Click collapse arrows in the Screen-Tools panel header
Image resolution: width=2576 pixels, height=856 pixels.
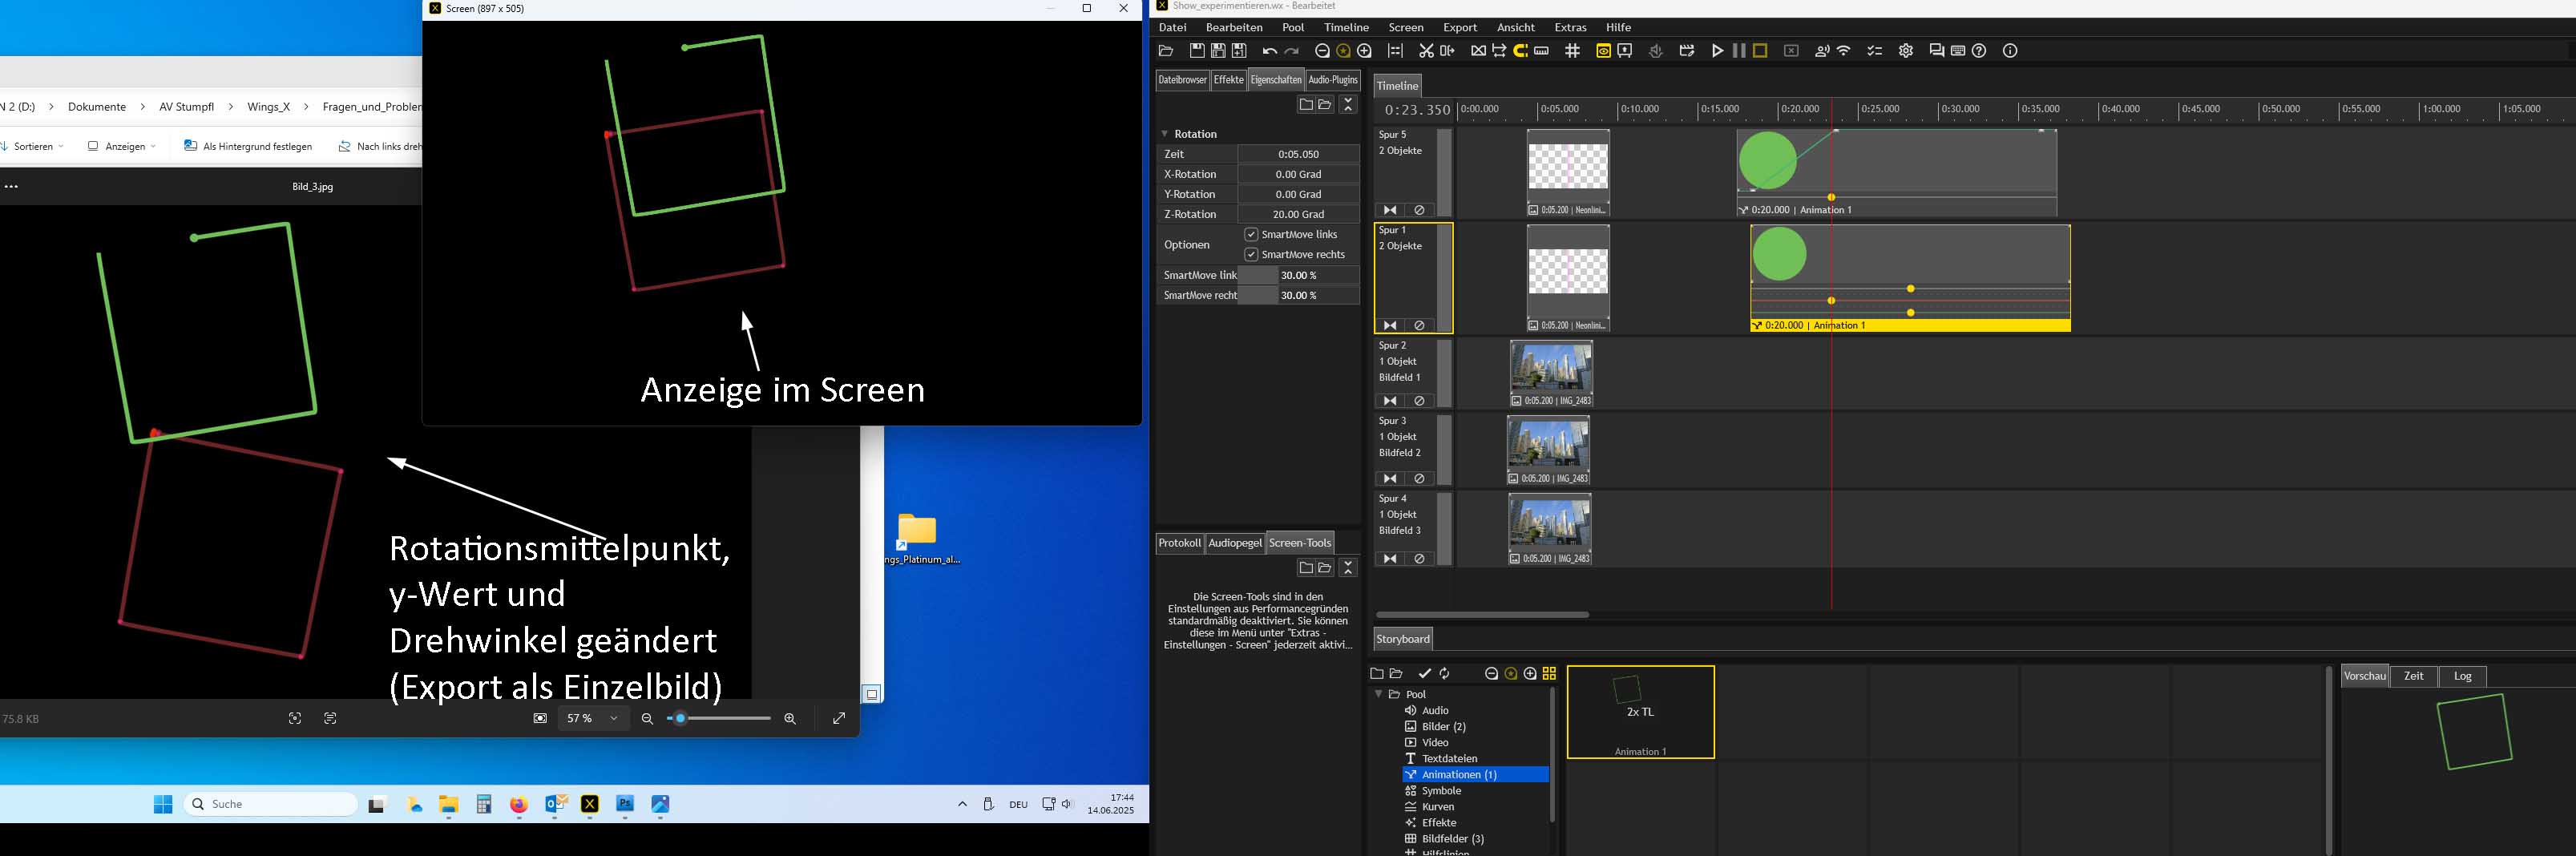[1348, 567]
